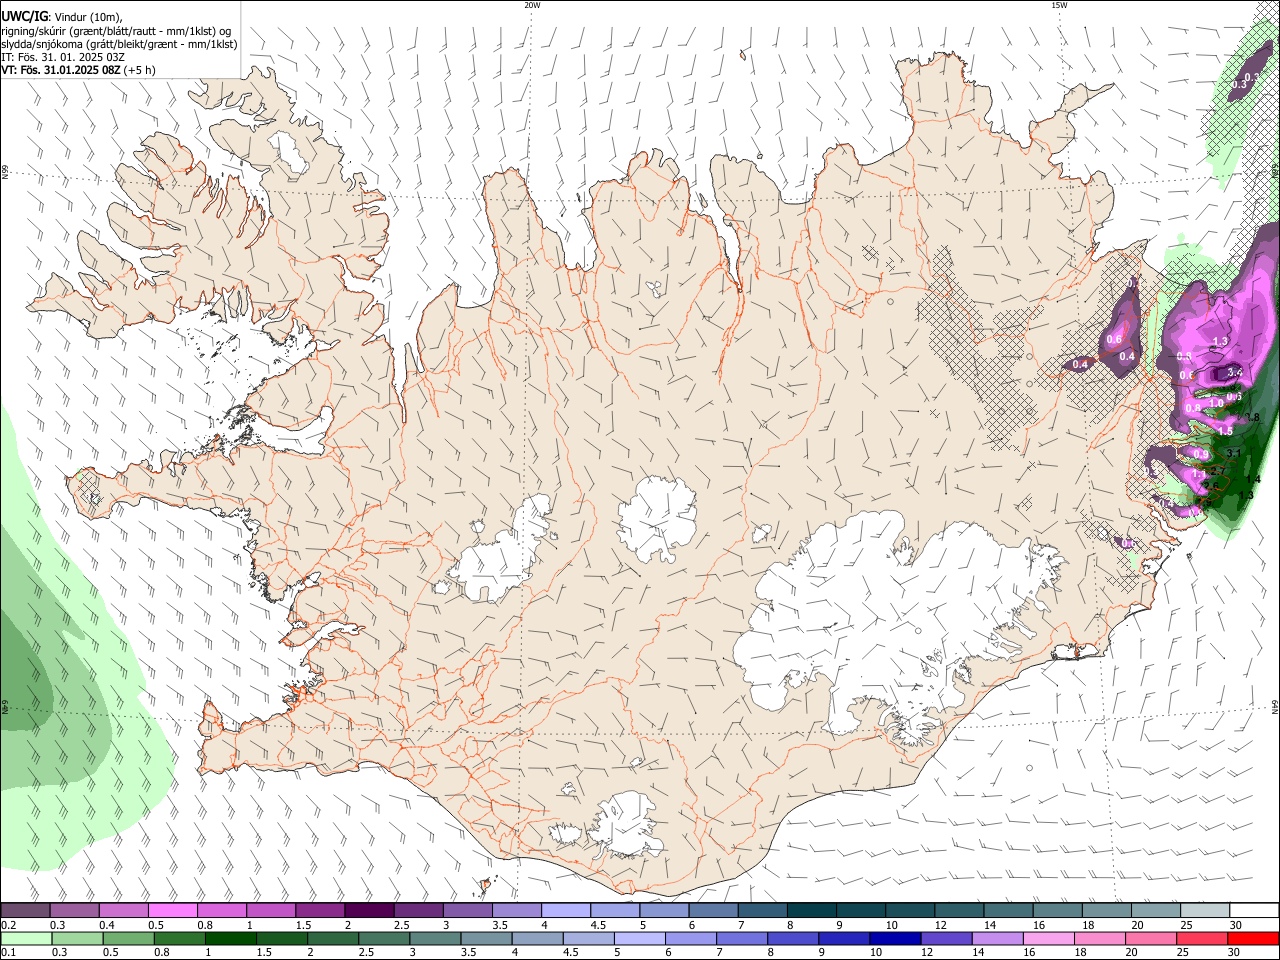Click the 0.1 label in the green legend scale
The height and width of the screenshot is (960, 1280).
click(9, 952)
